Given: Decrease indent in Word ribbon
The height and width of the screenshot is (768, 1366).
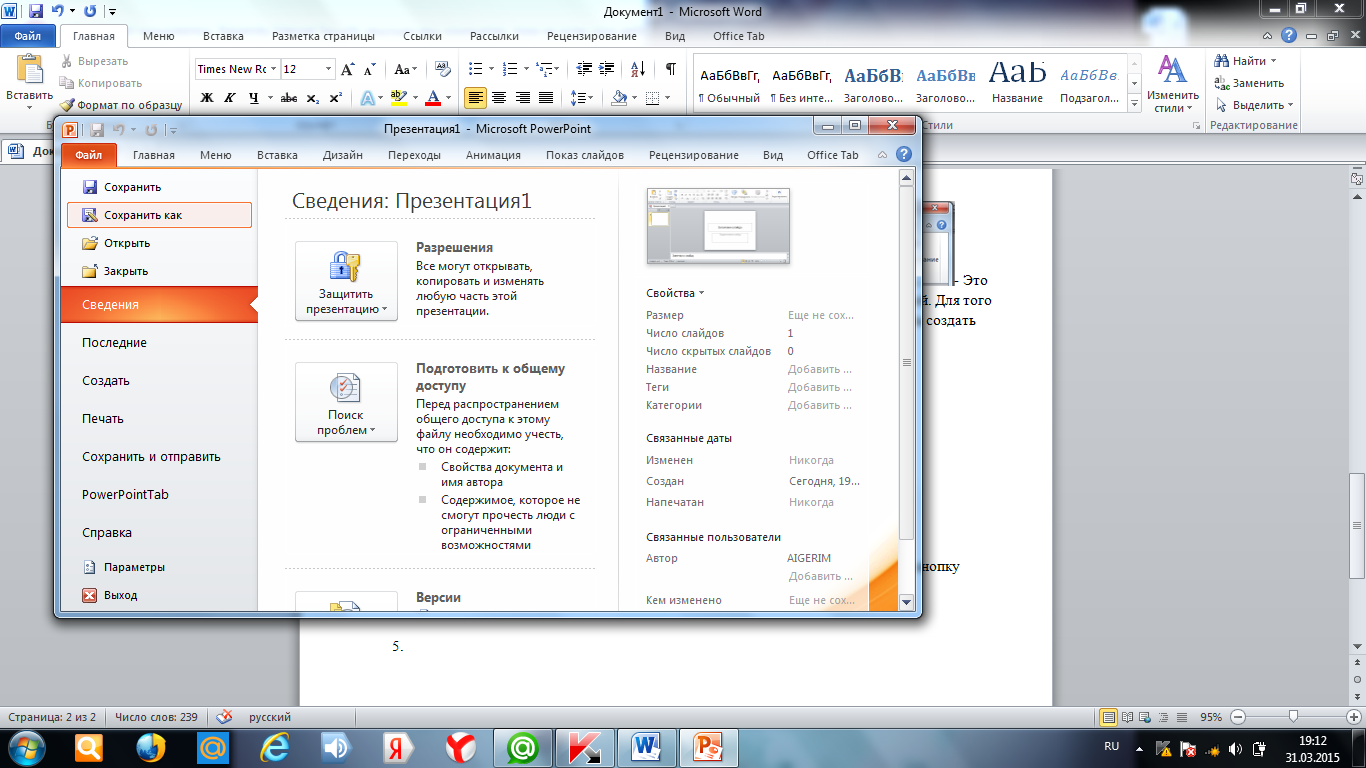Looking at the screenshot, I should coord(585,69).
